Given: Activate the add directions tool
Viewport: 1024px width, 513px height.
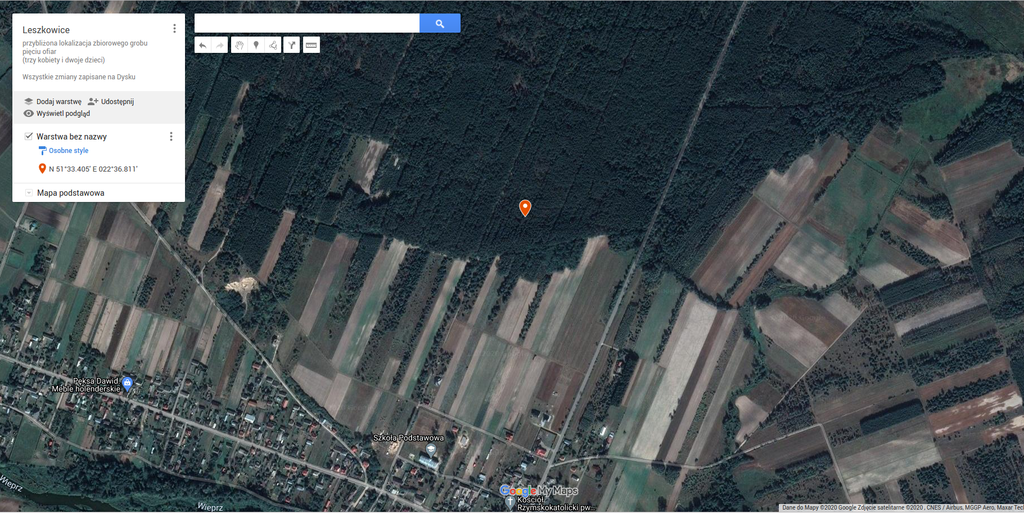Looking at the screenshot, I should [x=291, y=45].
